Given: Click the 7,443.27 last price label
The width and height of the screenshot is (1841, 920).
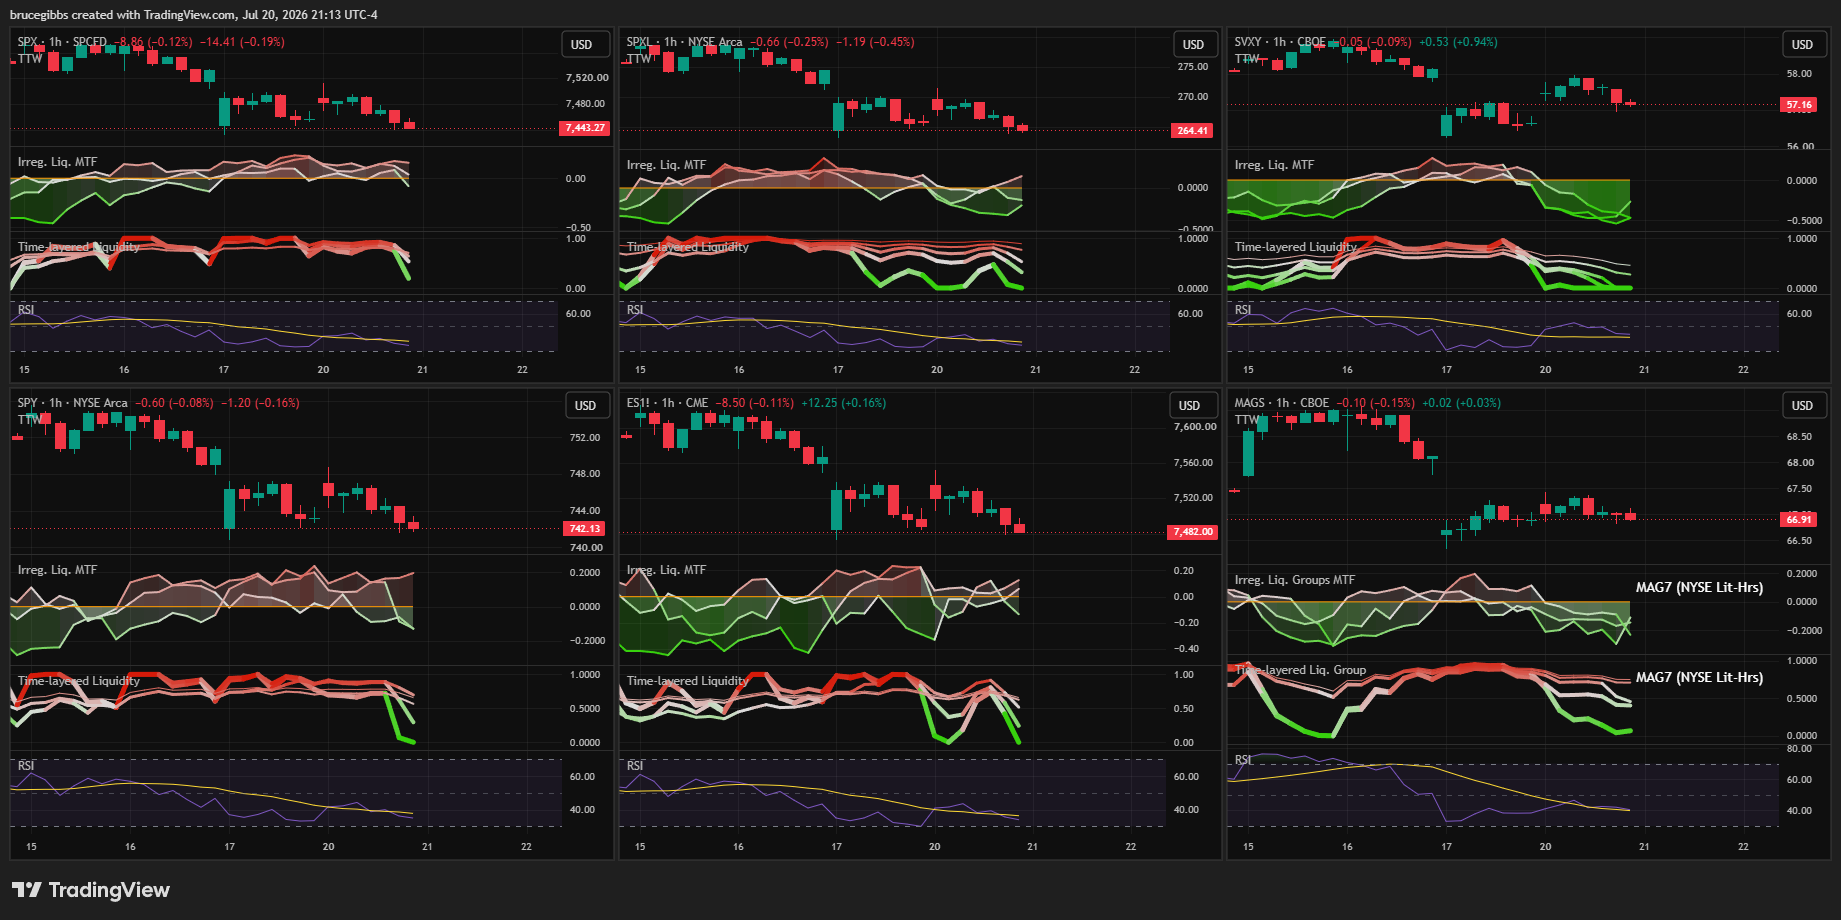Looking at the screenshot, I should tap(585, 128).
